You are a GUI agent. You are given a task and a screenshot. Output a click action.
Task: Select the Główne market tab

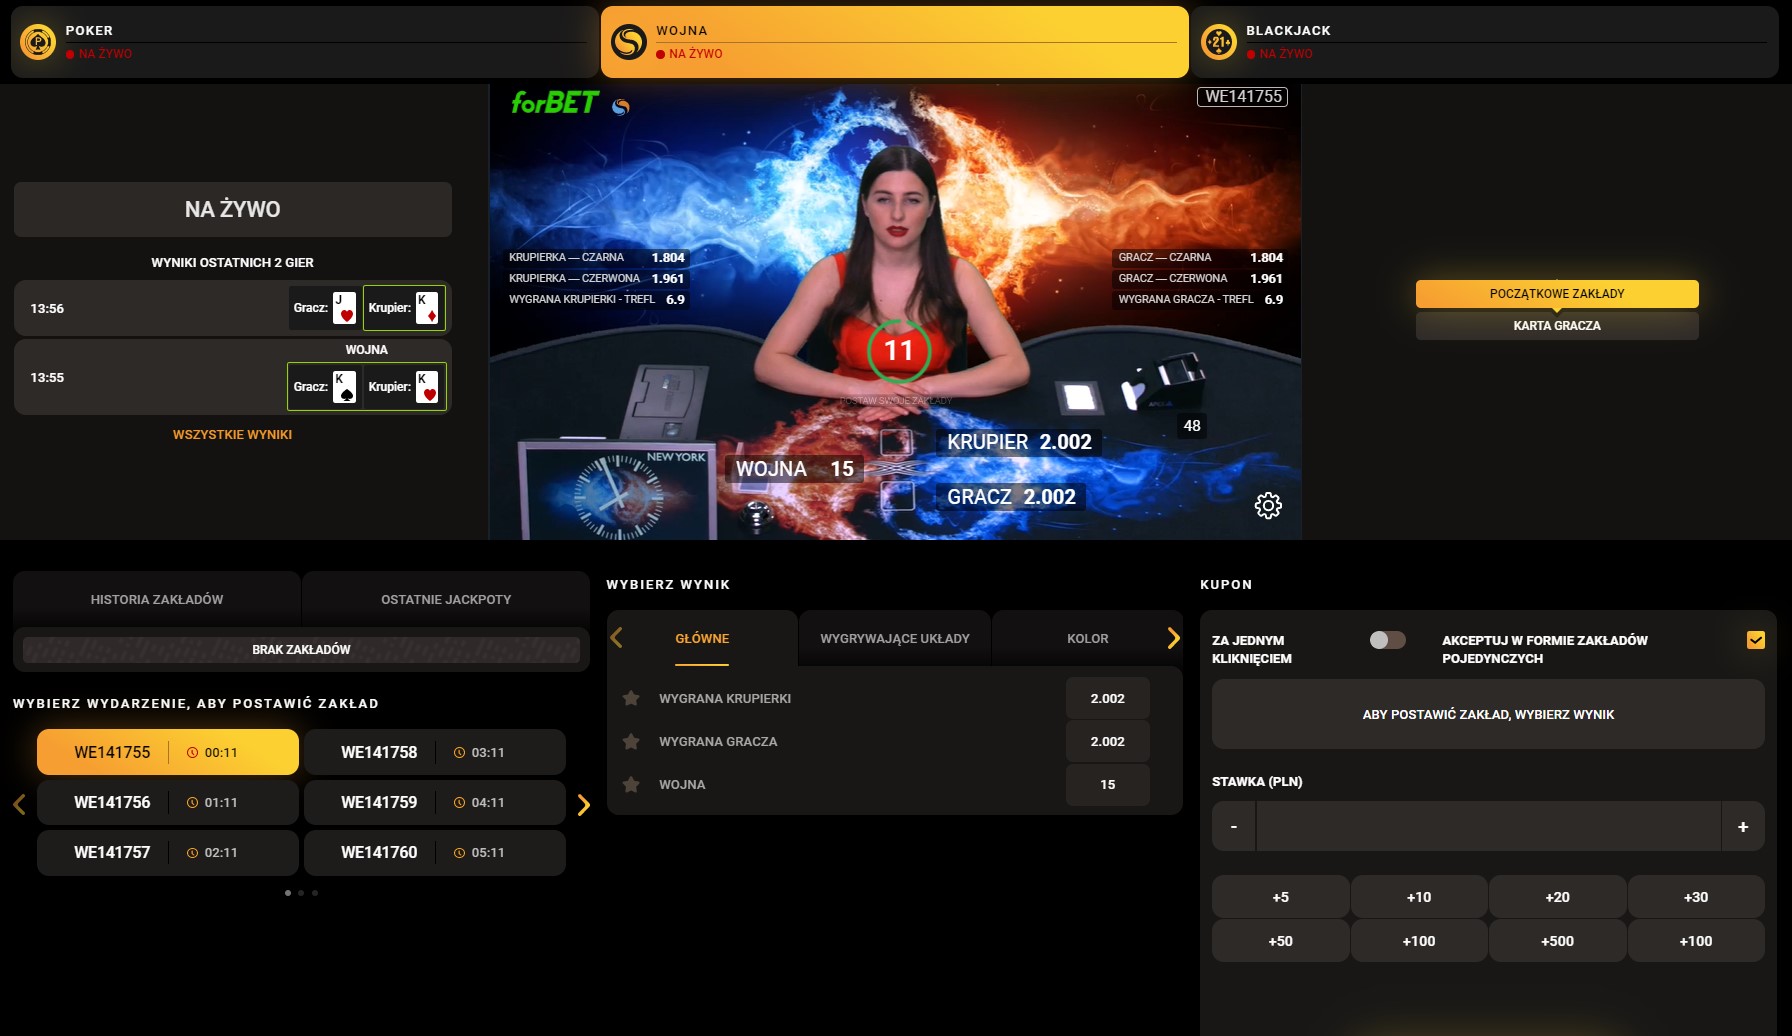coord(702,638)
